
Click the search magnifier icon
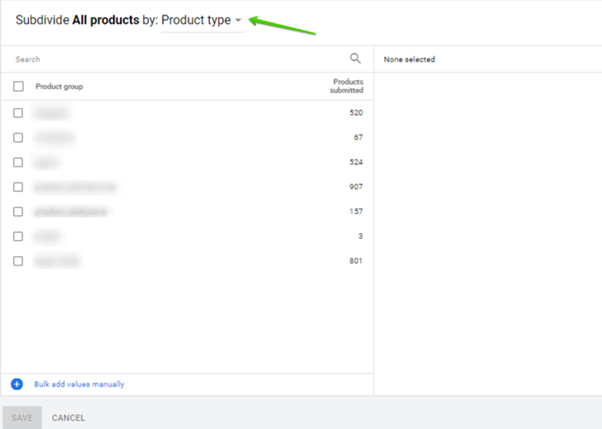point(355,59)
